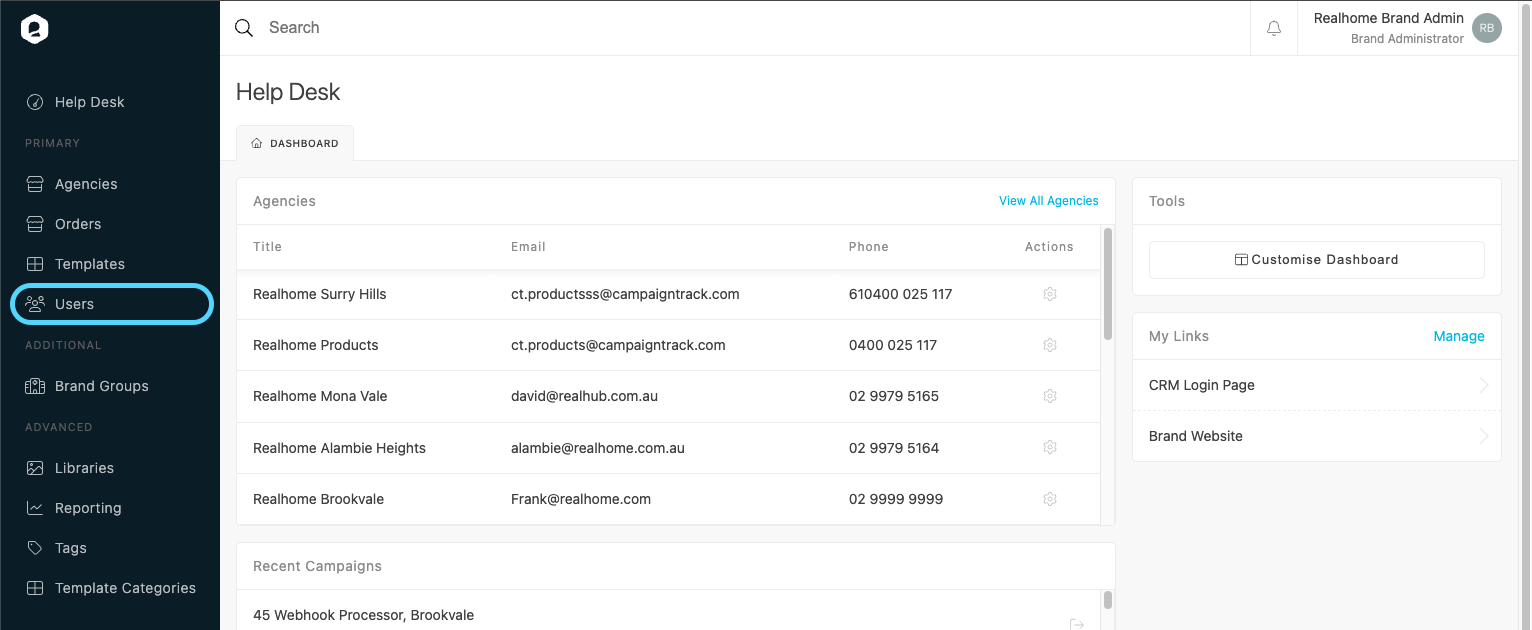This screenshot has height=630, width=1532.
Task: Click phone number 02 9999 9999
Action: click(x=896, y=499)
